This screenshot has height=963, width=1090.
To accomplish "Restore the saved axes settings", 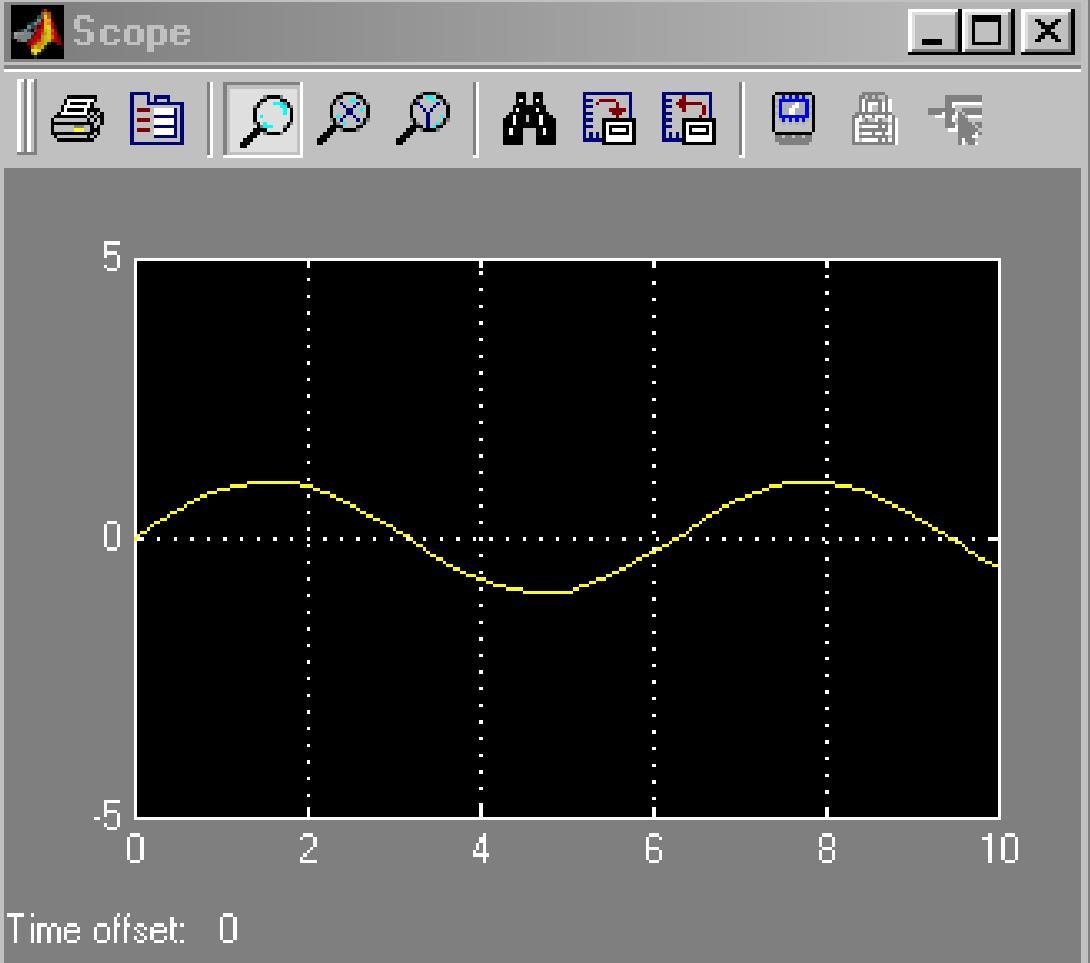I will point(688,120).
